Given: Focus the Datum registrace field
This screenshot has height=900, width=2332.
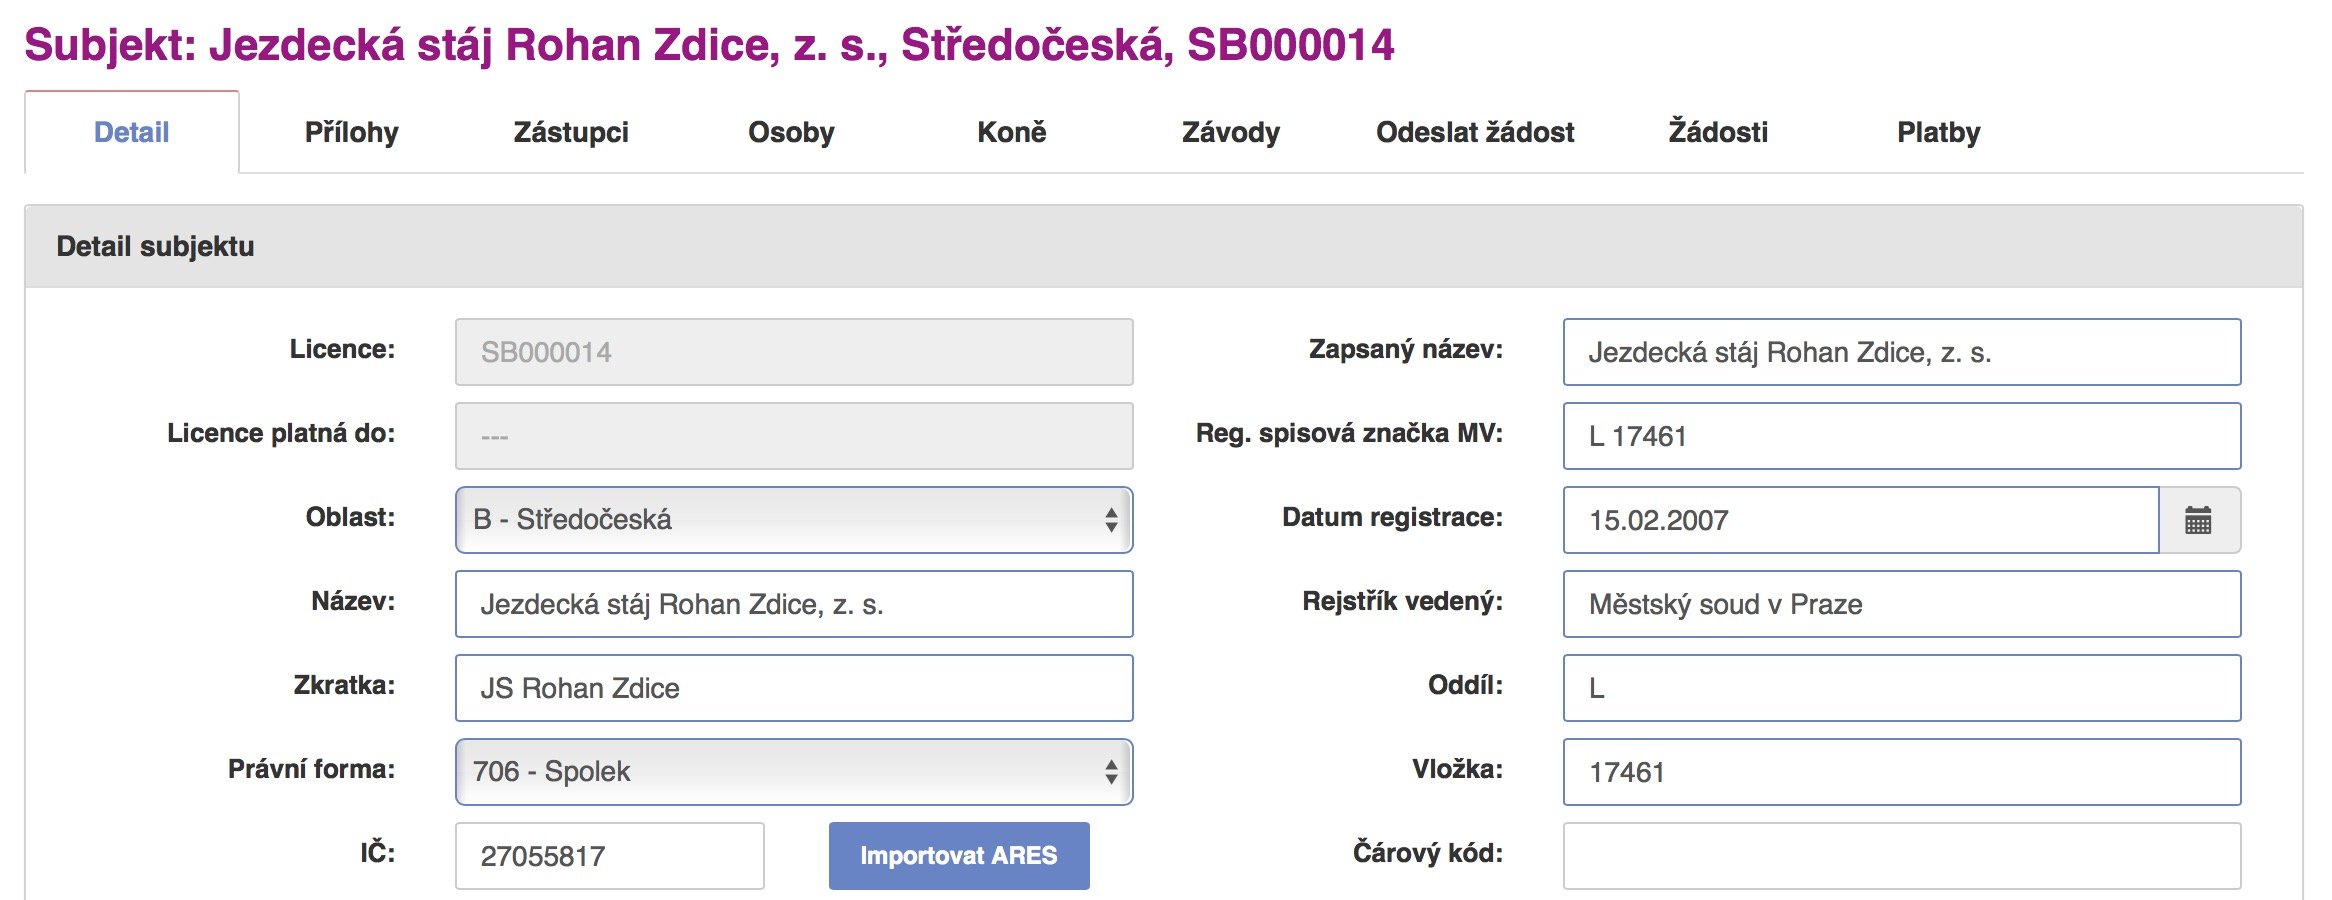Looking at the screenshot, I should (1860, 520).
